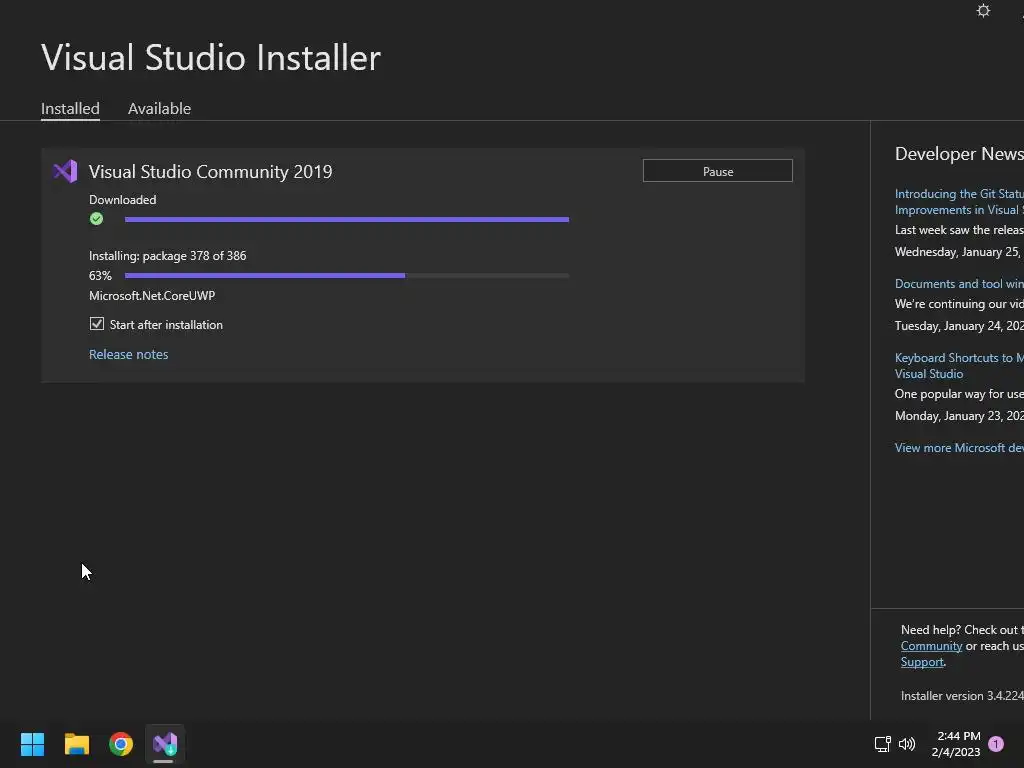Open the Release notes link
Screen dimensions: 1024x768
pyautogui.click(x=129, y=354)
